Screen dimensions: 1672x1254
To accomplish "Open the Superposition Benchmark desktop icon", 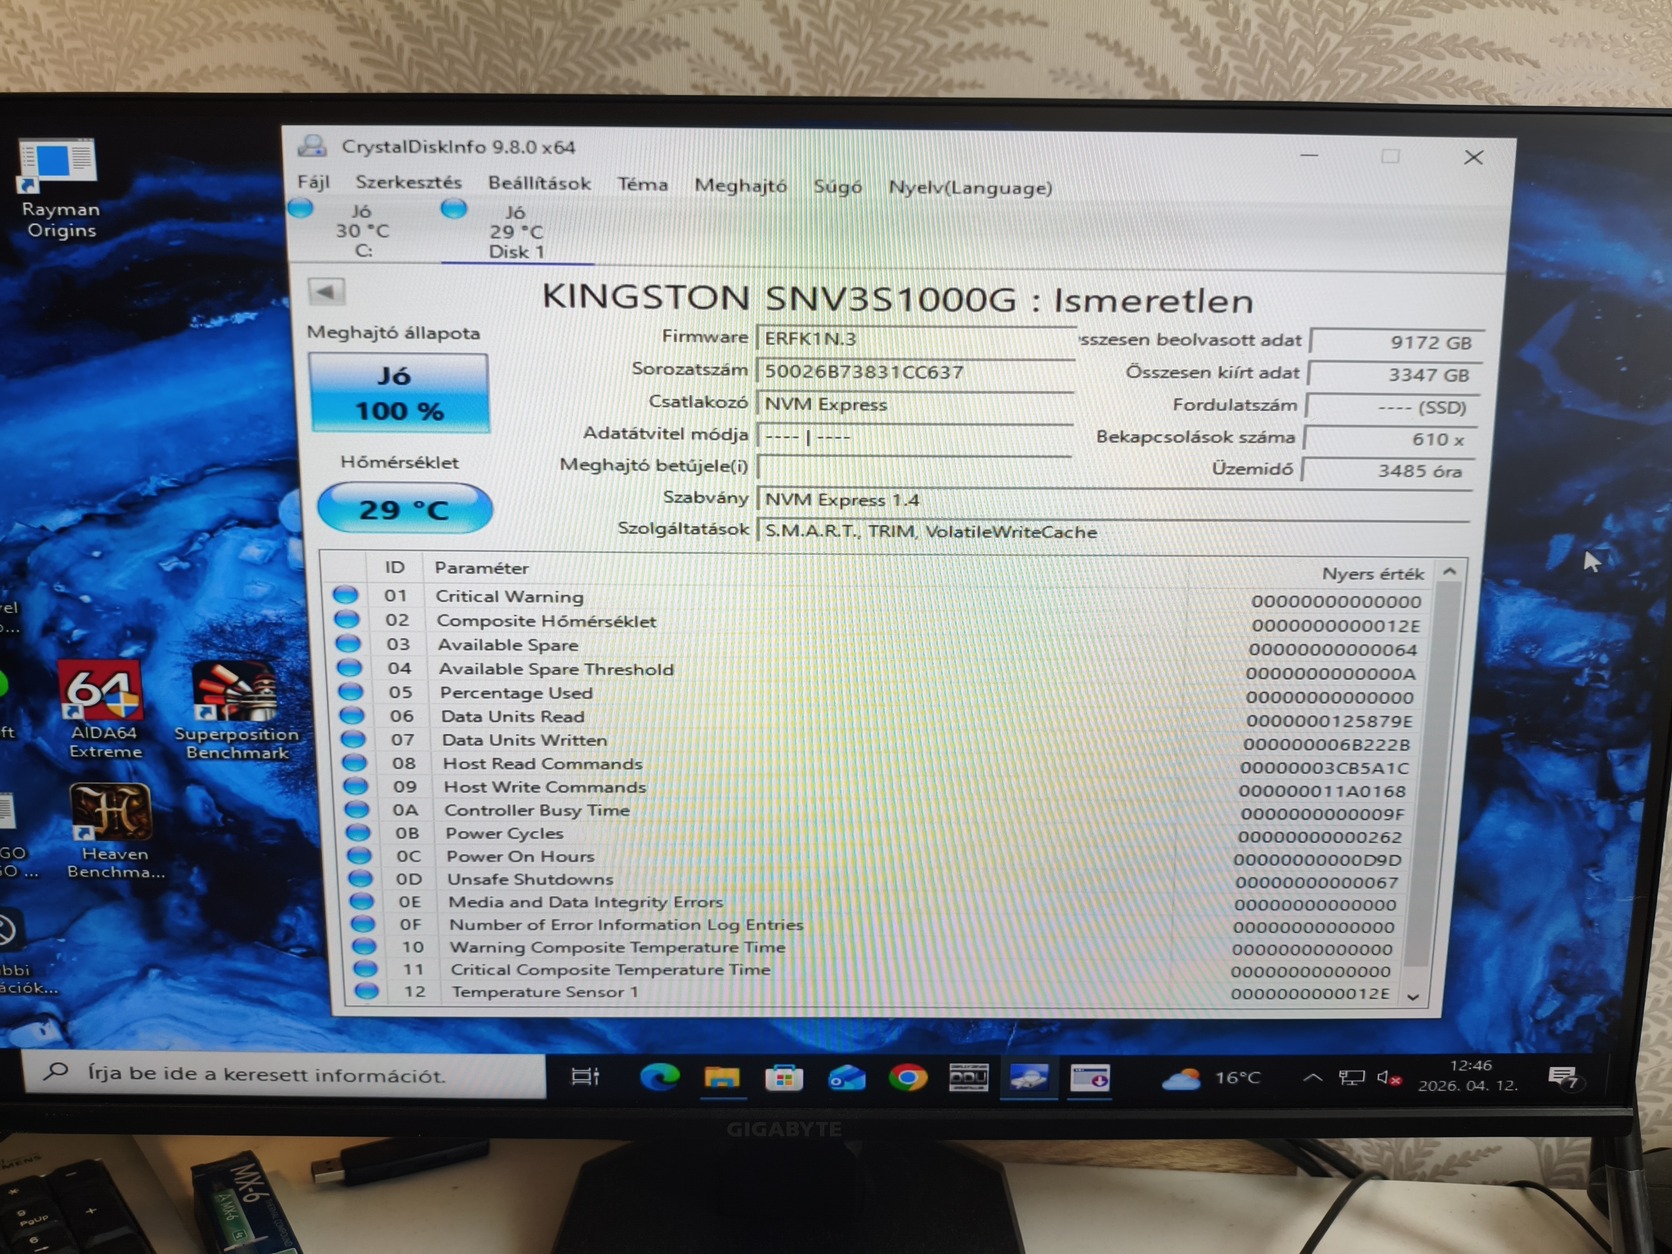I will (x=236, y=710).
